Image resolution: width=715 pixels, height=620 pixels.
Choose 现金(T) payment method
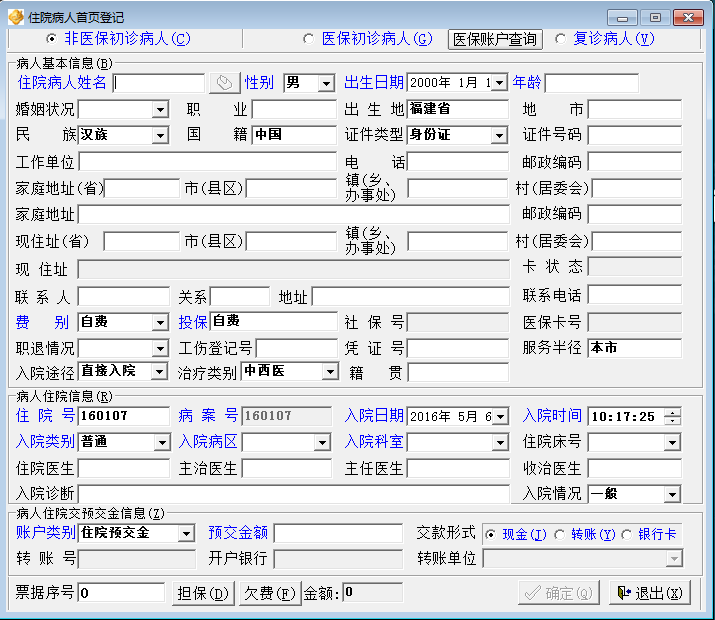(490, 534)
